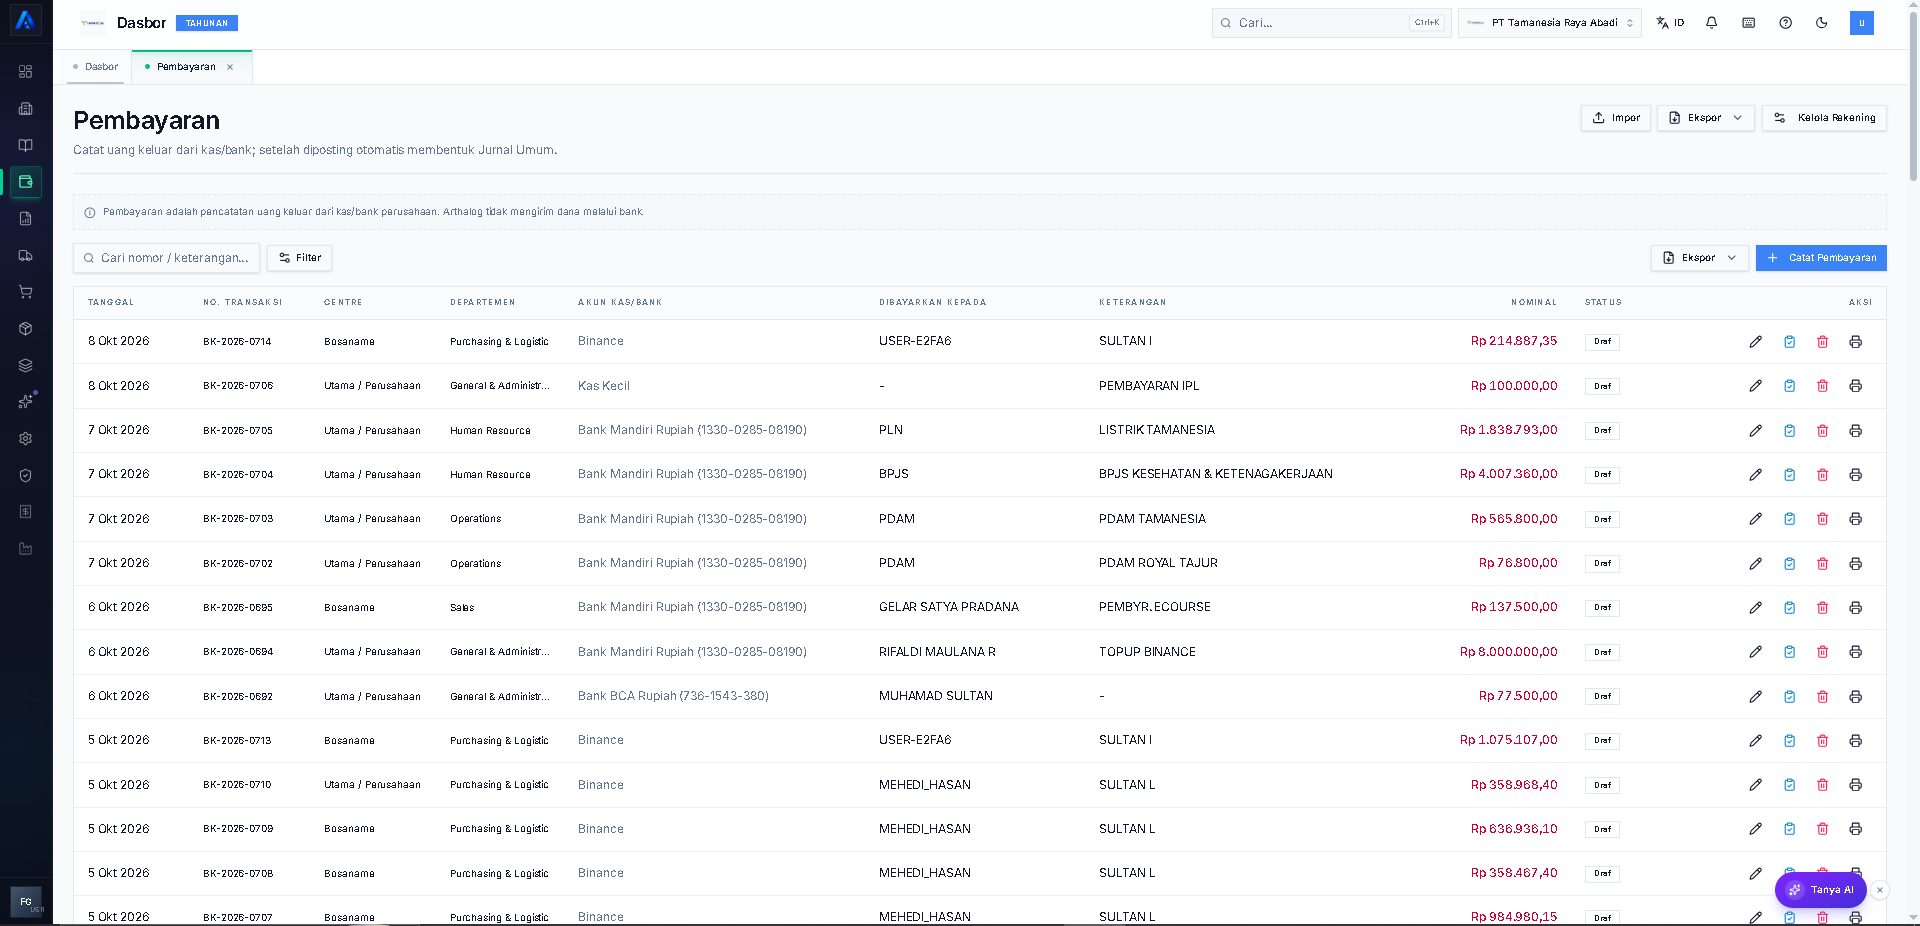This screenshot has width=1920, height=926.
Task: Open the layers stack sidebar icon
Action: pyautogui.click(x=26, y=365)
